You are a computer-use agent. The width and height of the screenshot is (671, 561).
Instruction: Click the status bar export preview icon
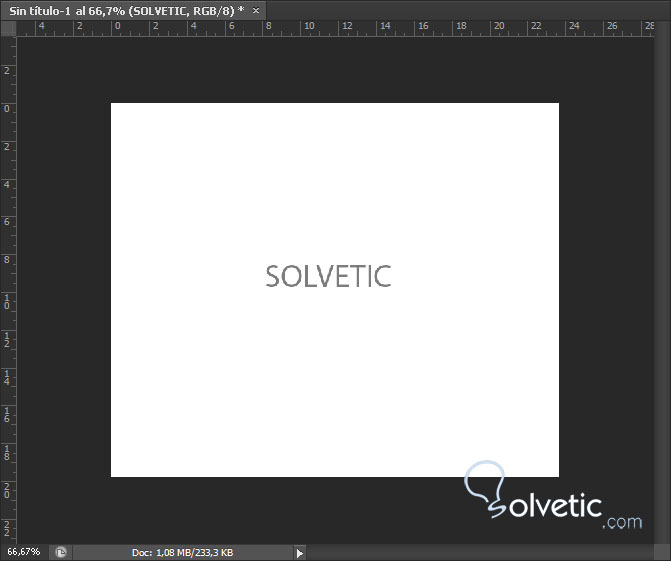point(61,552)
